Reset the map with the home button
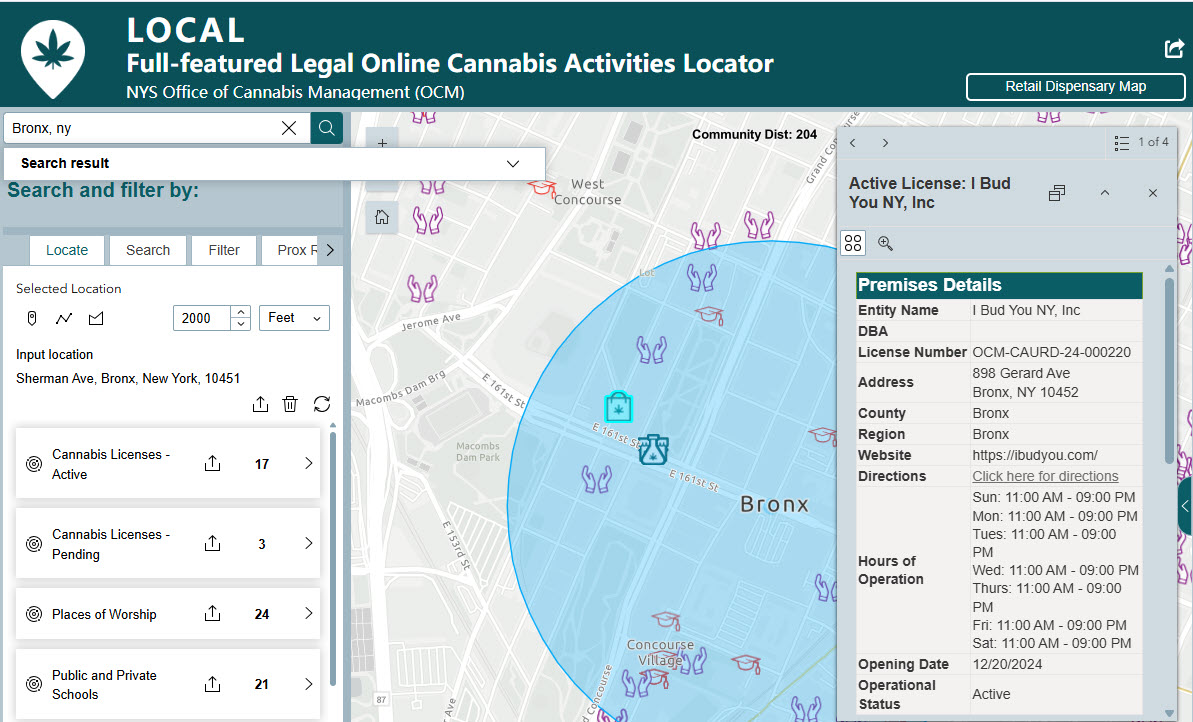 (x=382, y=218)
